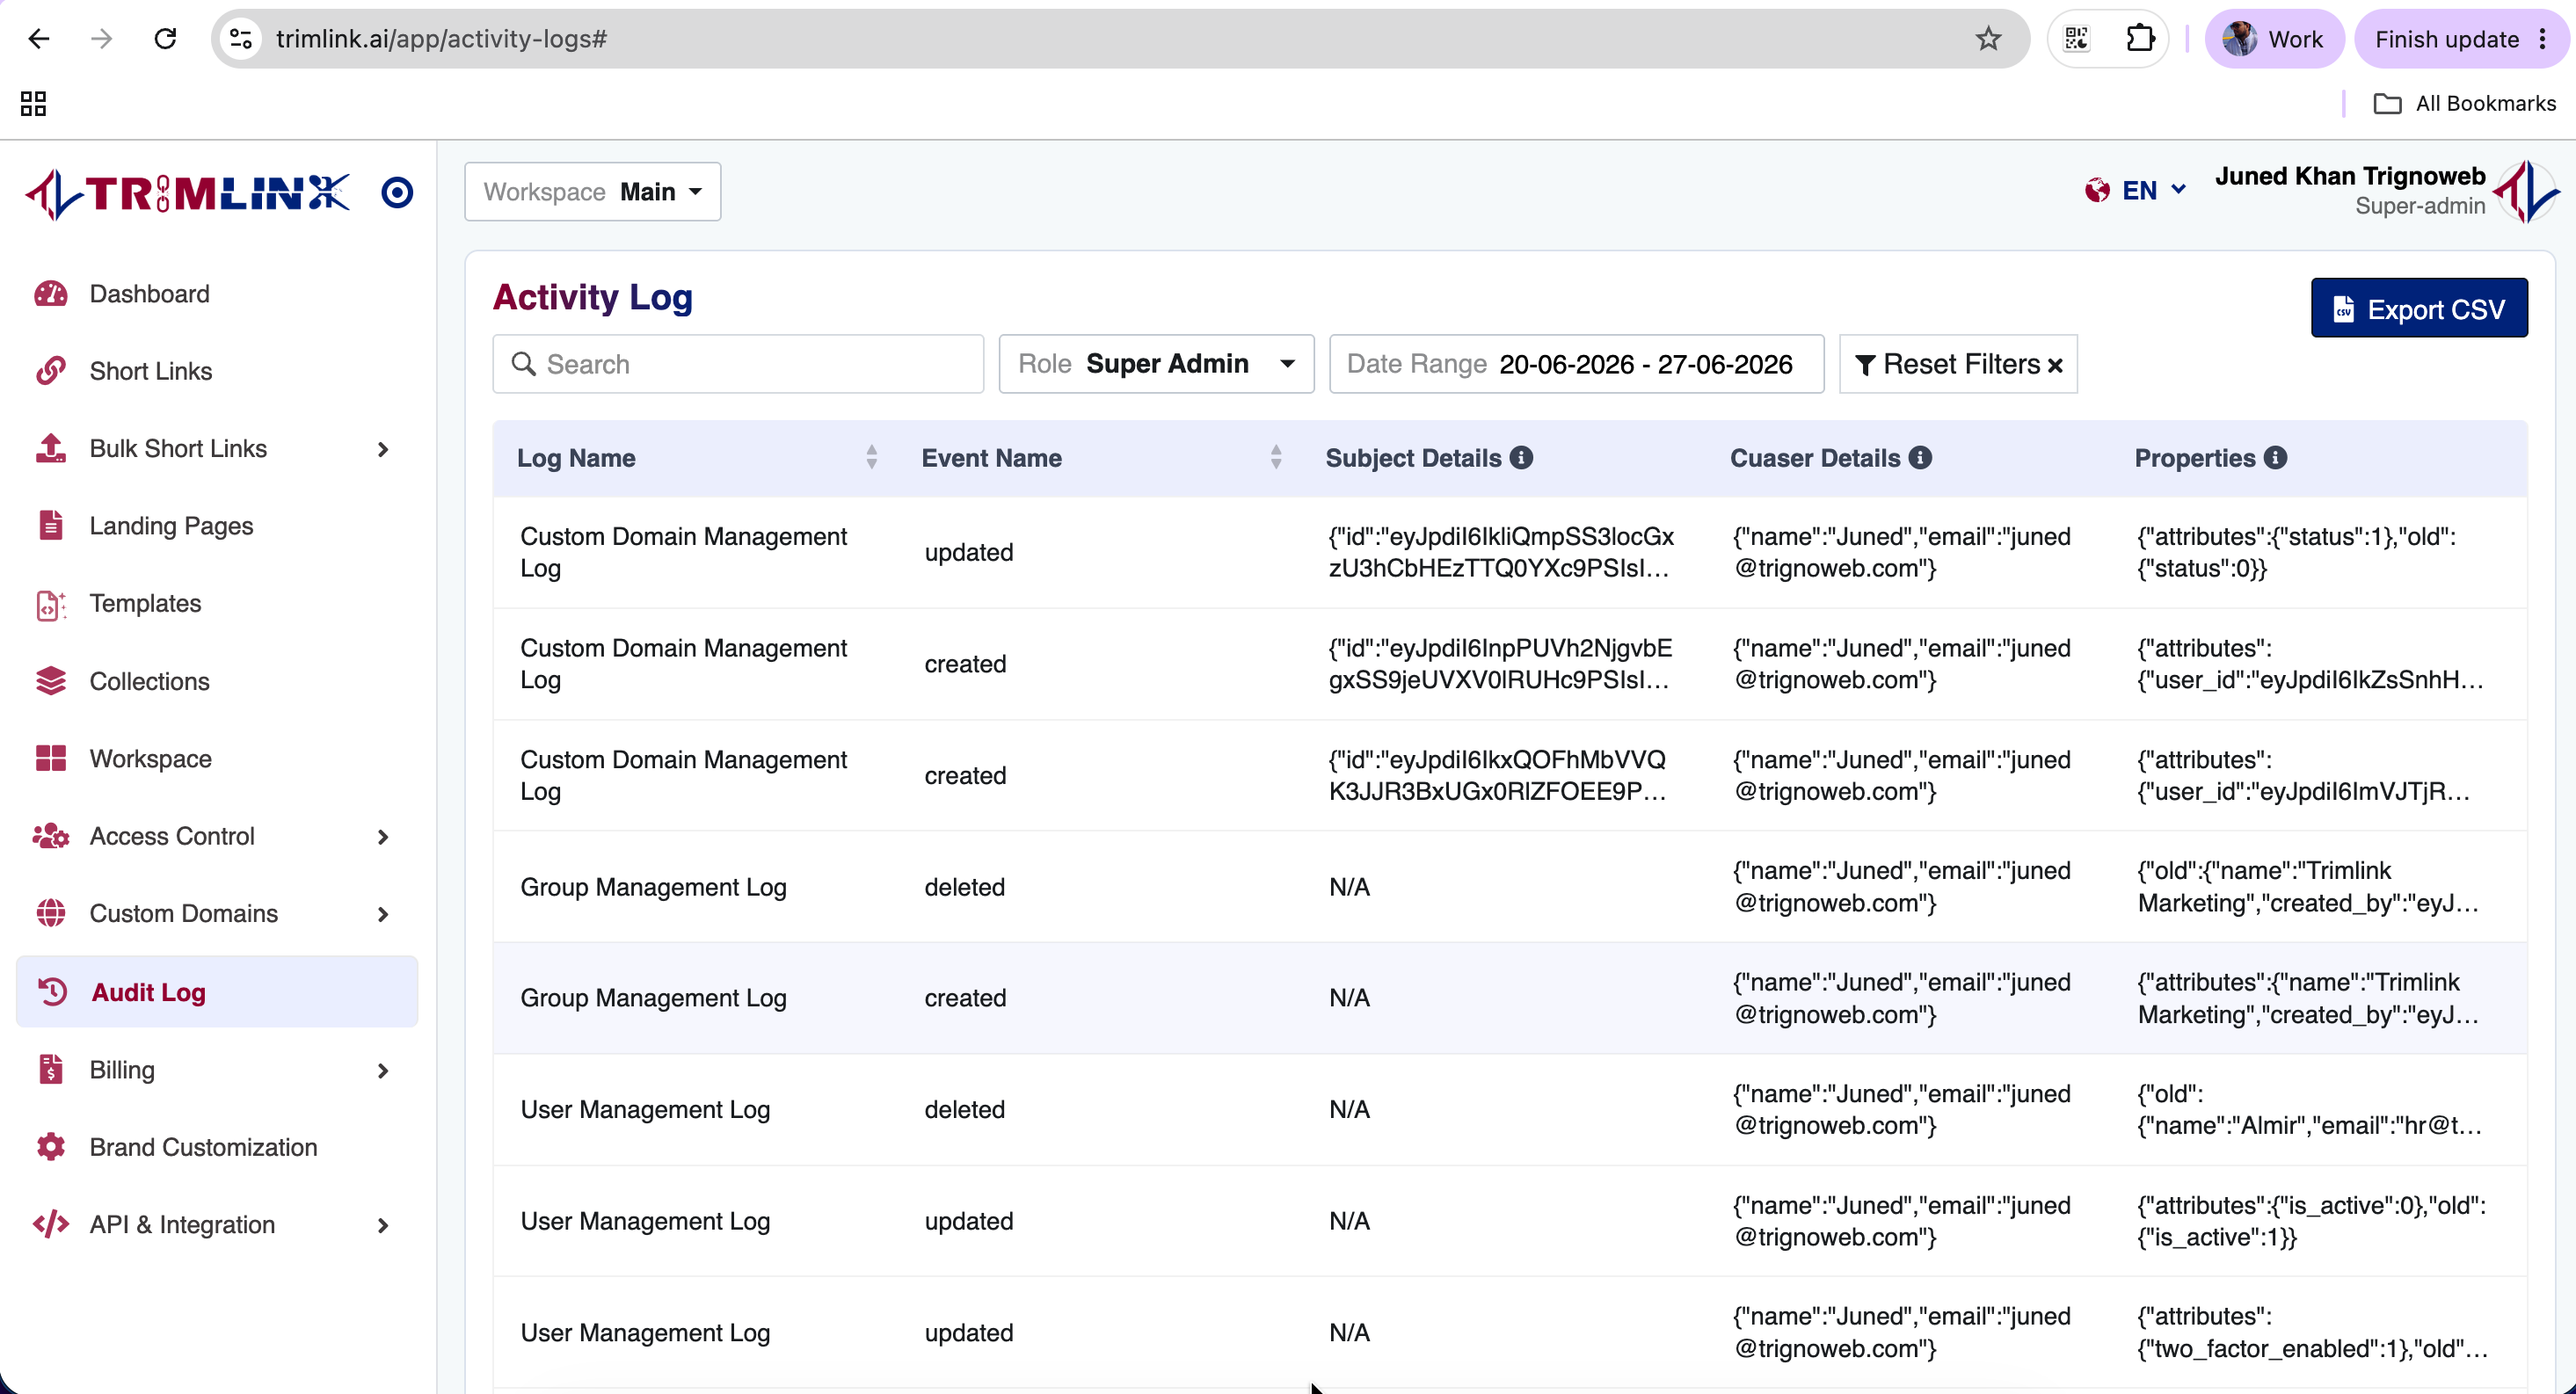The height and width of the screenshot is (1394, 2576).
Task: Reload the current browser page
Action: pos(165,39)
